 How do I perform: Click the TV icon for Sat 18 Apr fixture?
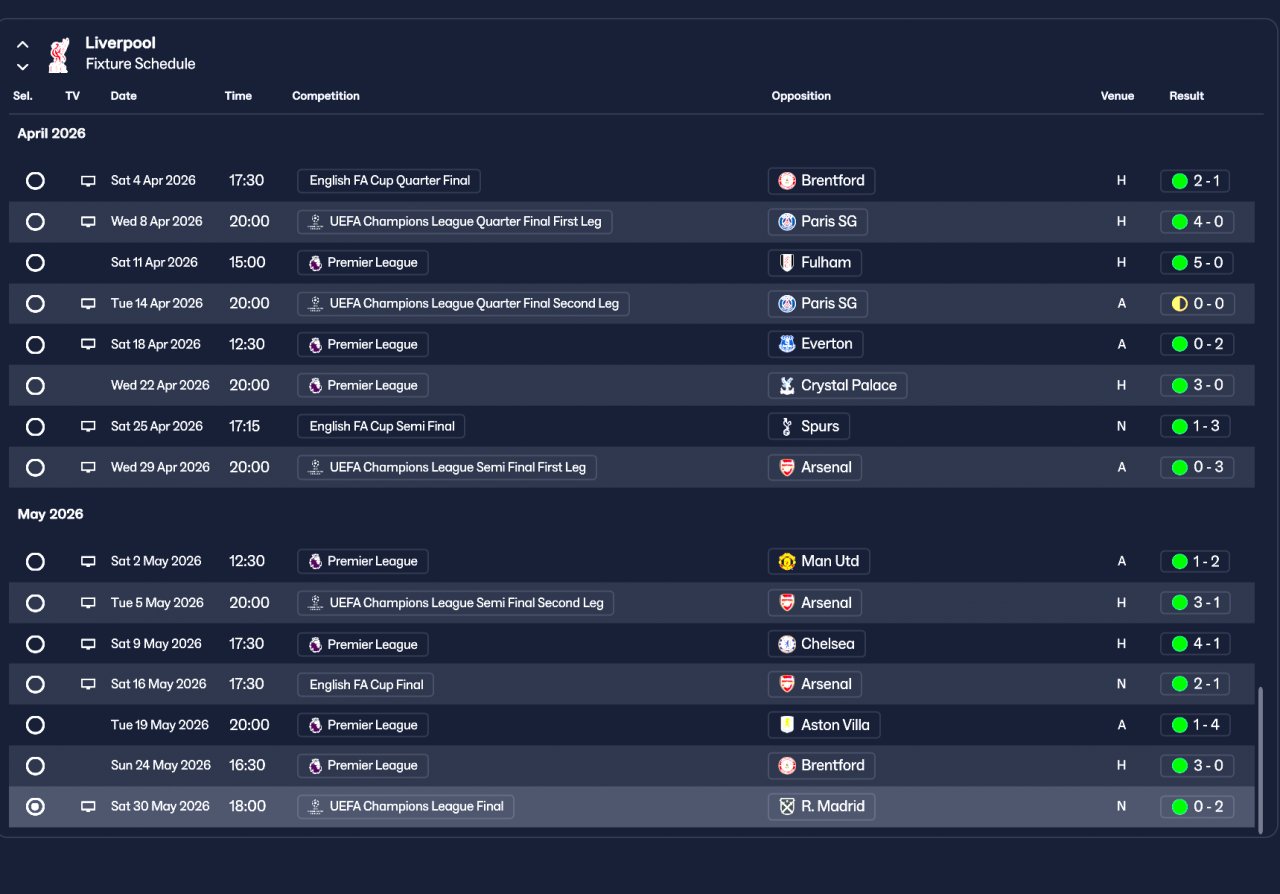click(x=88, y=345)
